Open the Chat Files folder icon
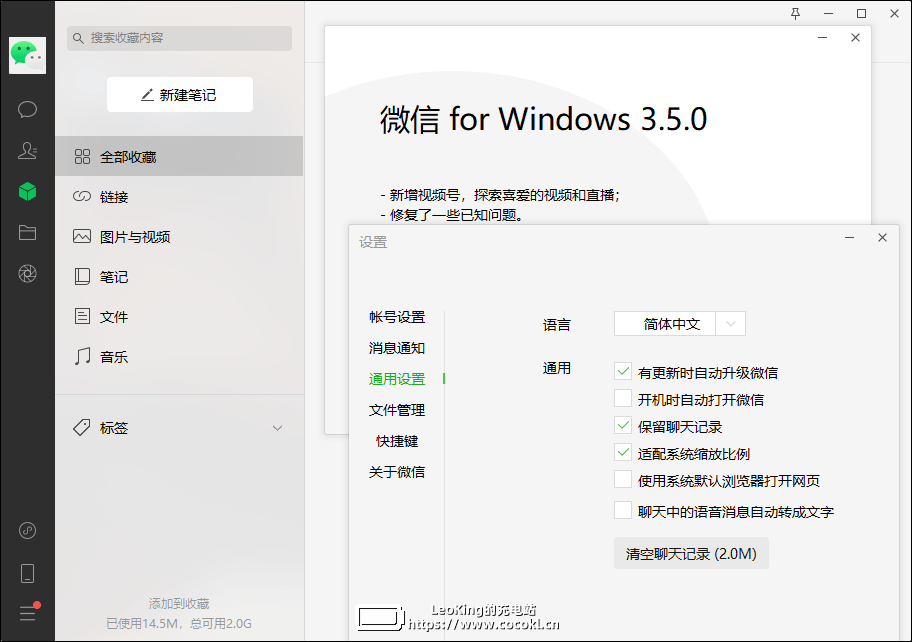Image resolution: width=912 pixels, height=642 pixels. (27, 233)
